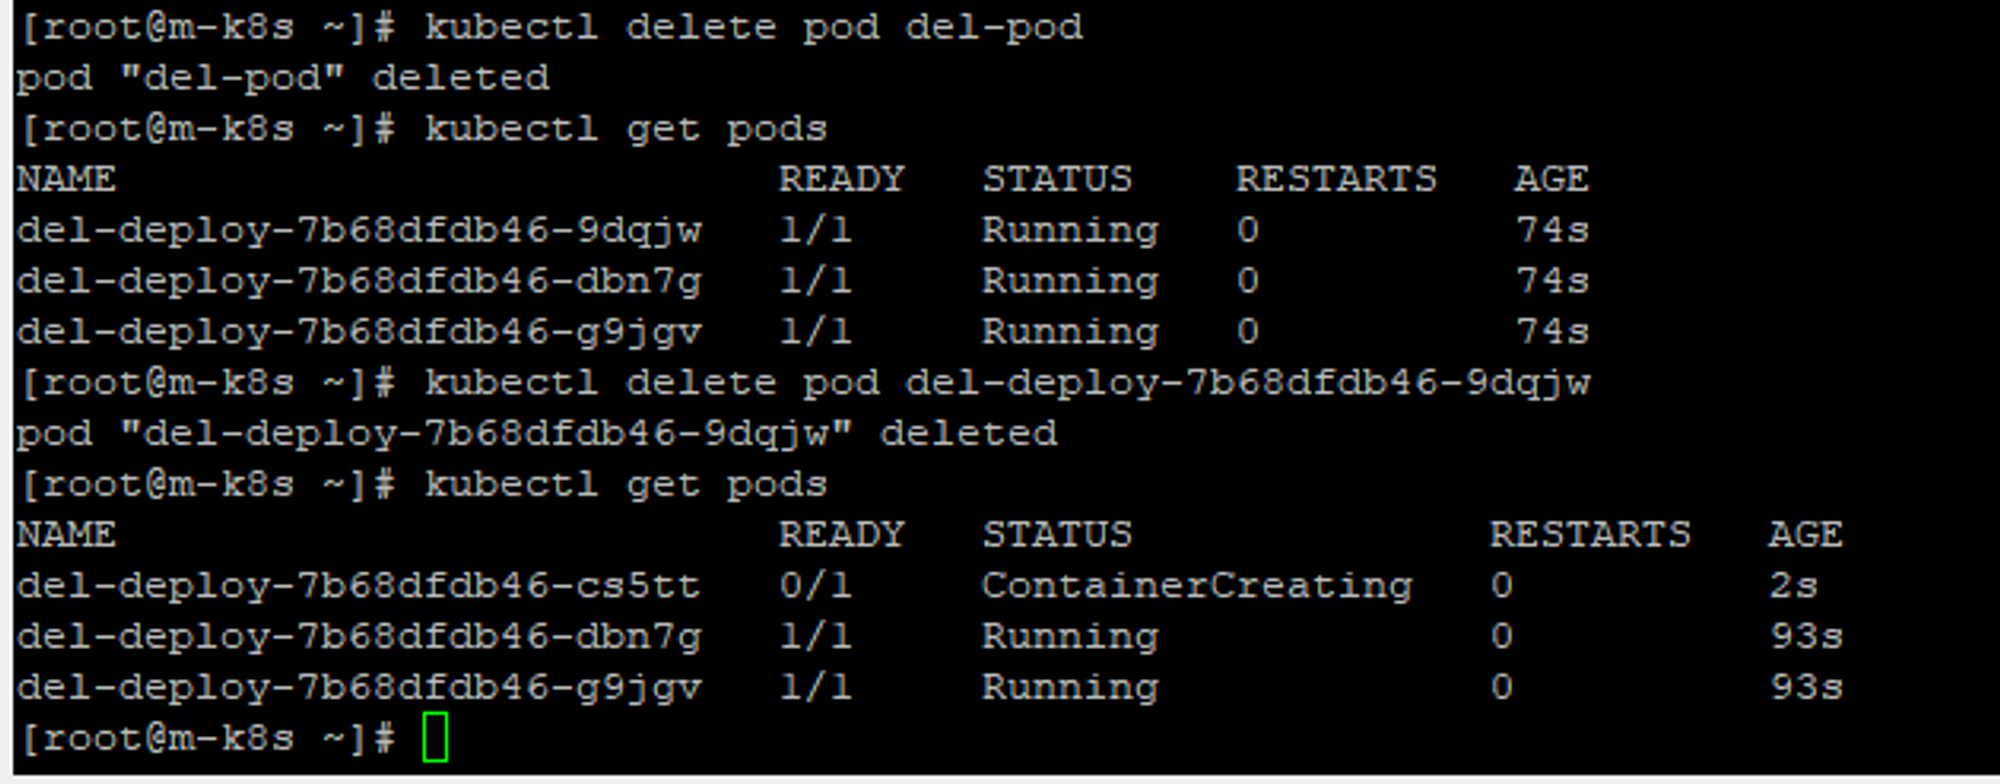Click the 0/1 ready value
The height and width of the screenshot is (784, 2000).
[x=816, y=585]
